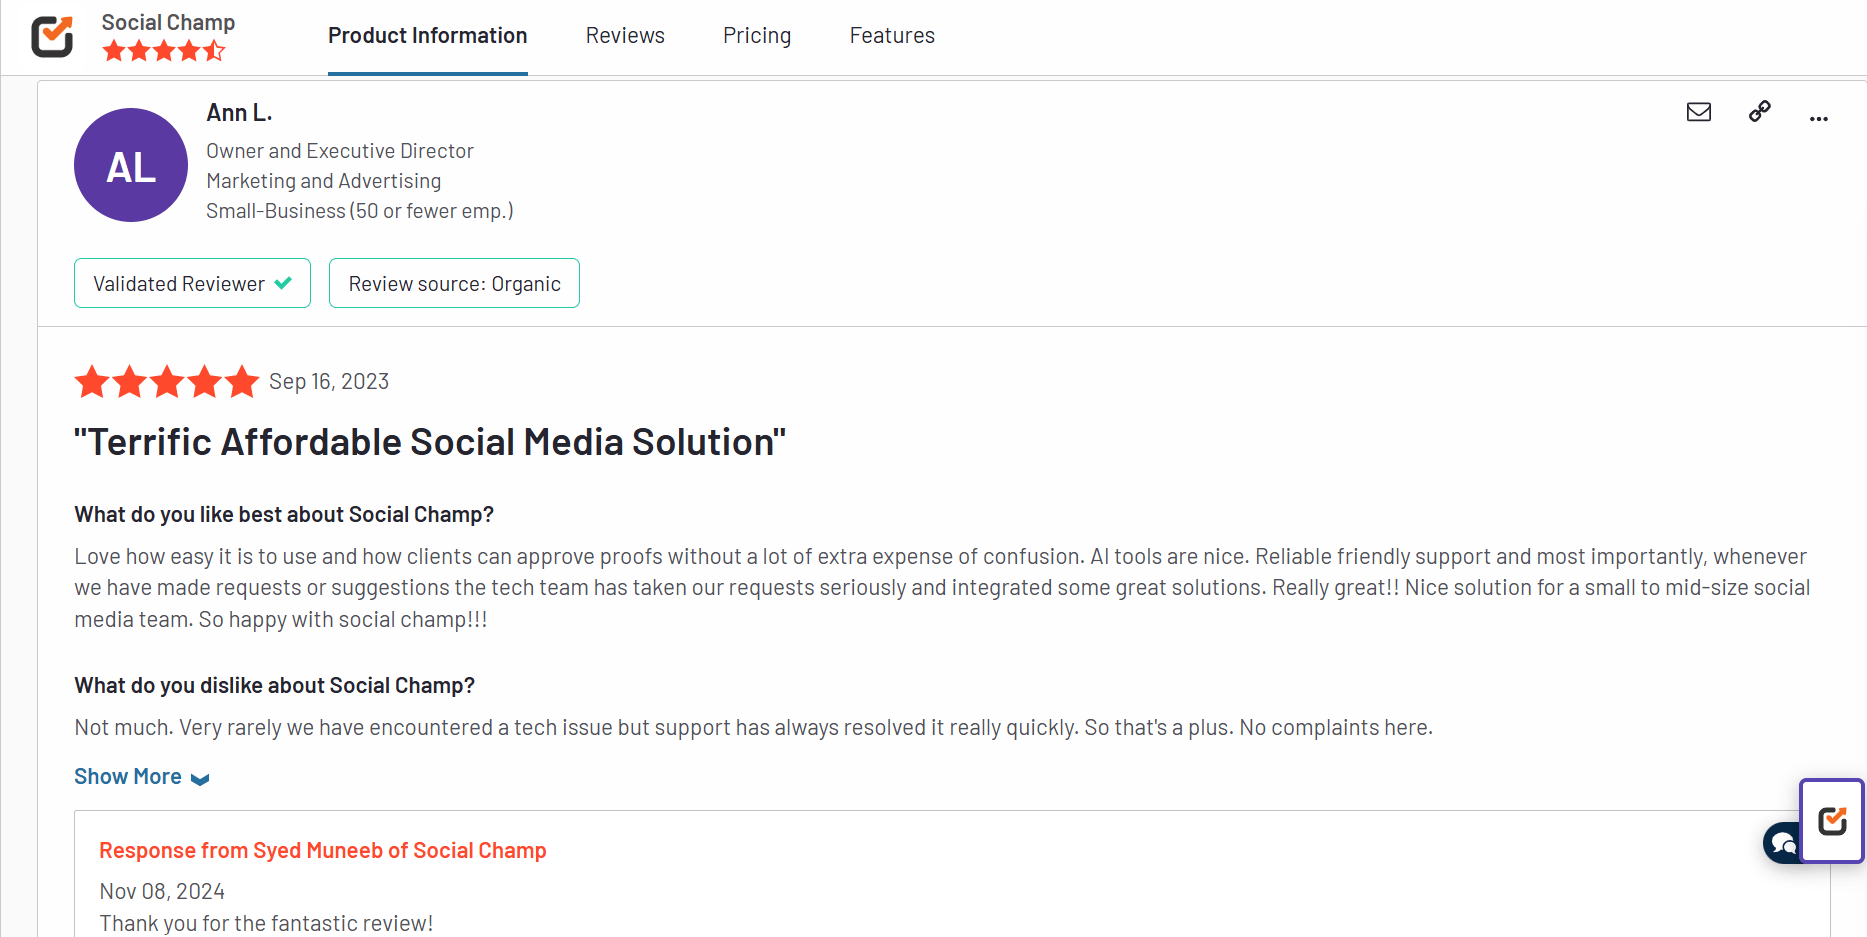Click the floating G2 widget icon

1832,821
